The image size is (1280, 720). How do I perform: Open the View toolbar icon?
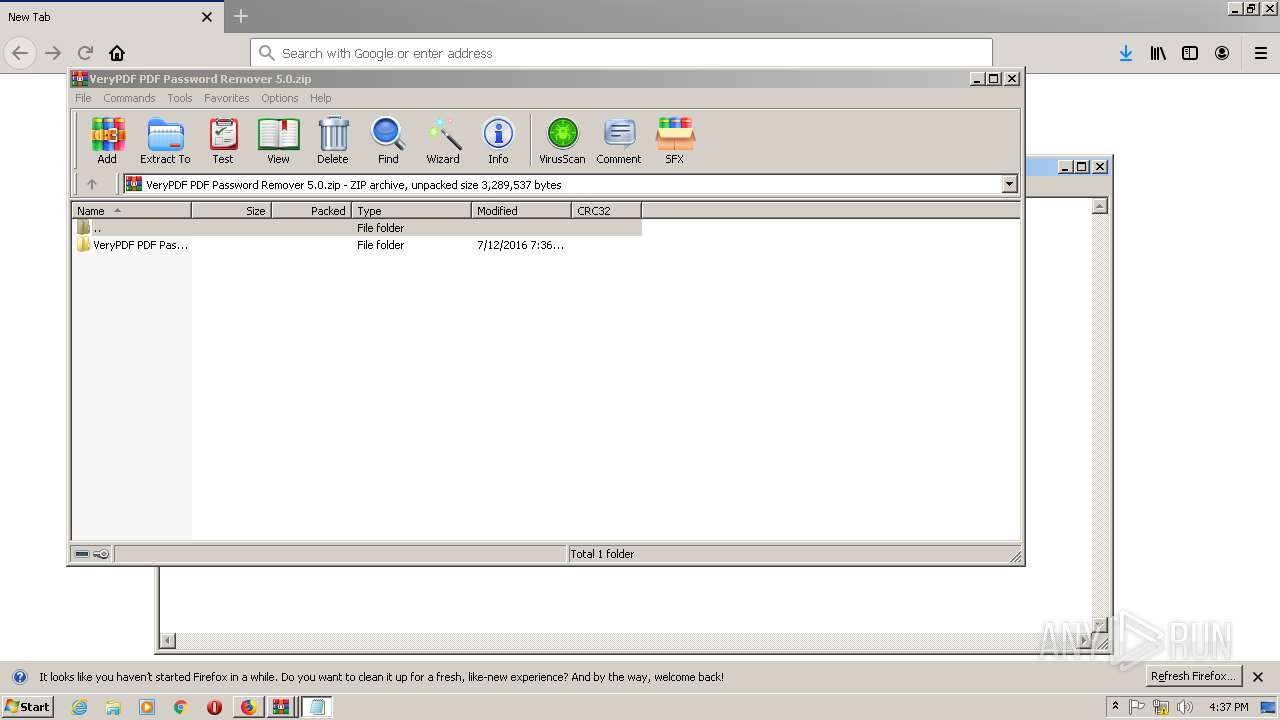tap(278, 140)
